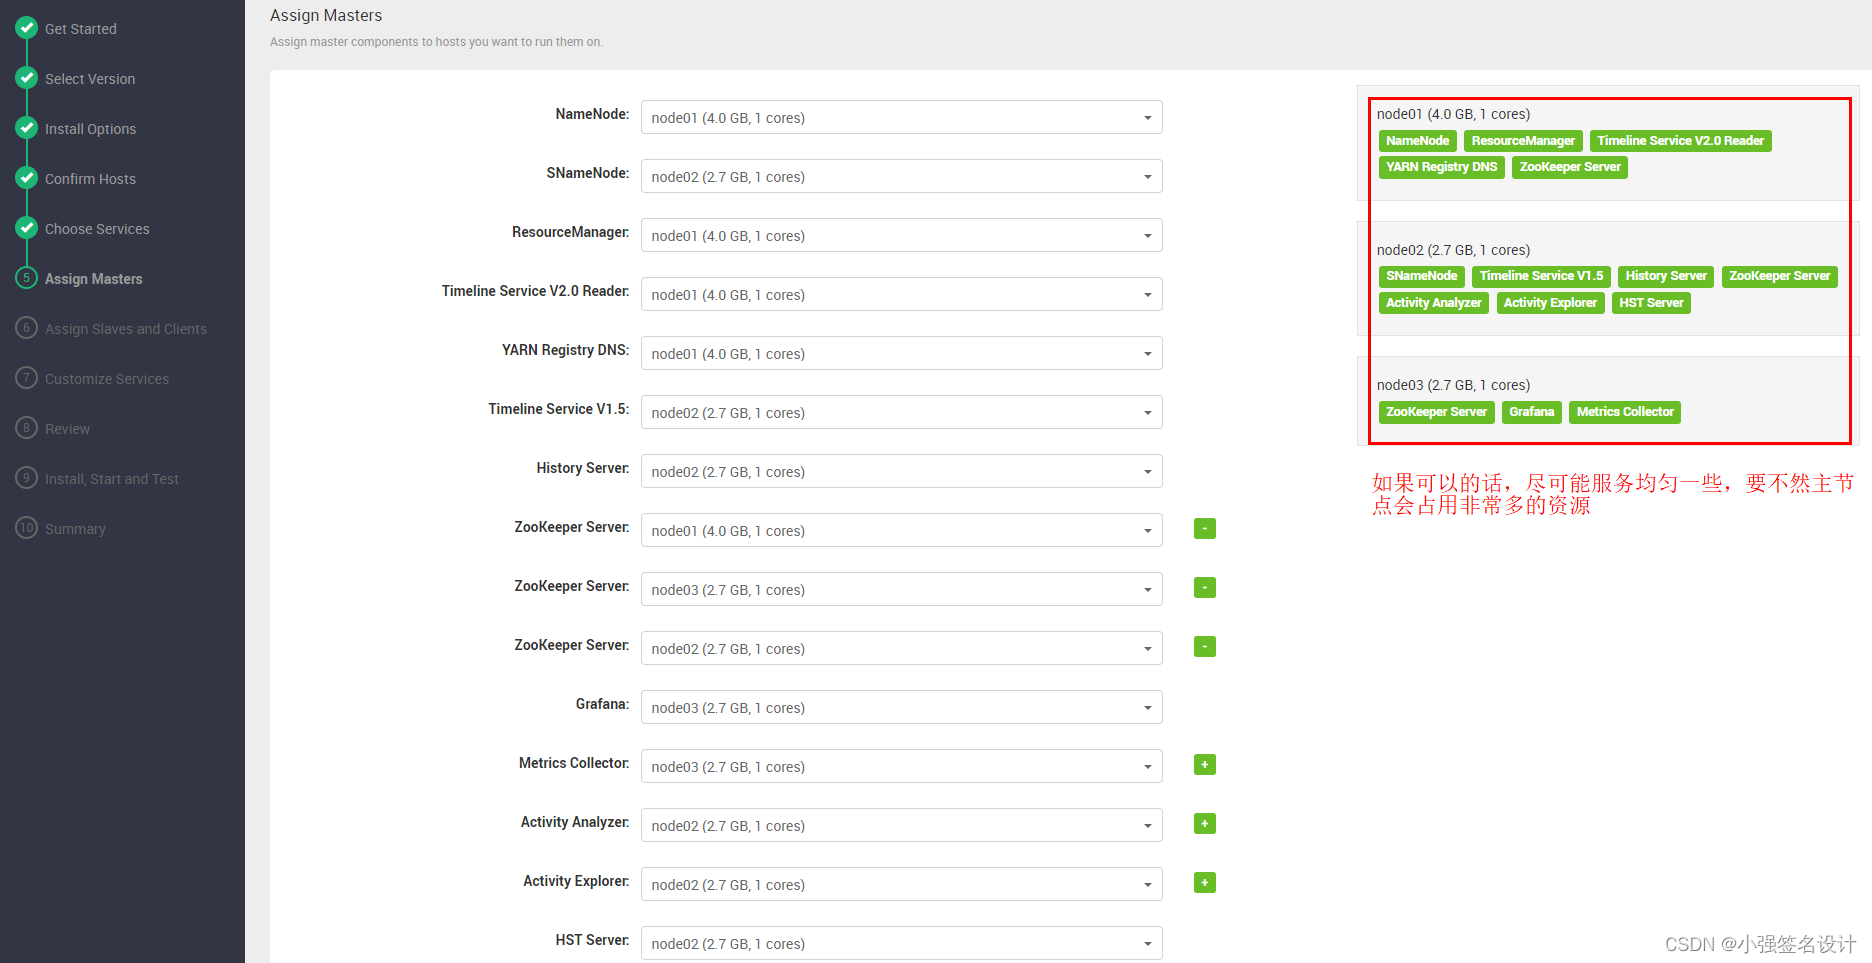
Task: Add another Activity Explorer with plus button
Action: (1205, 883)
